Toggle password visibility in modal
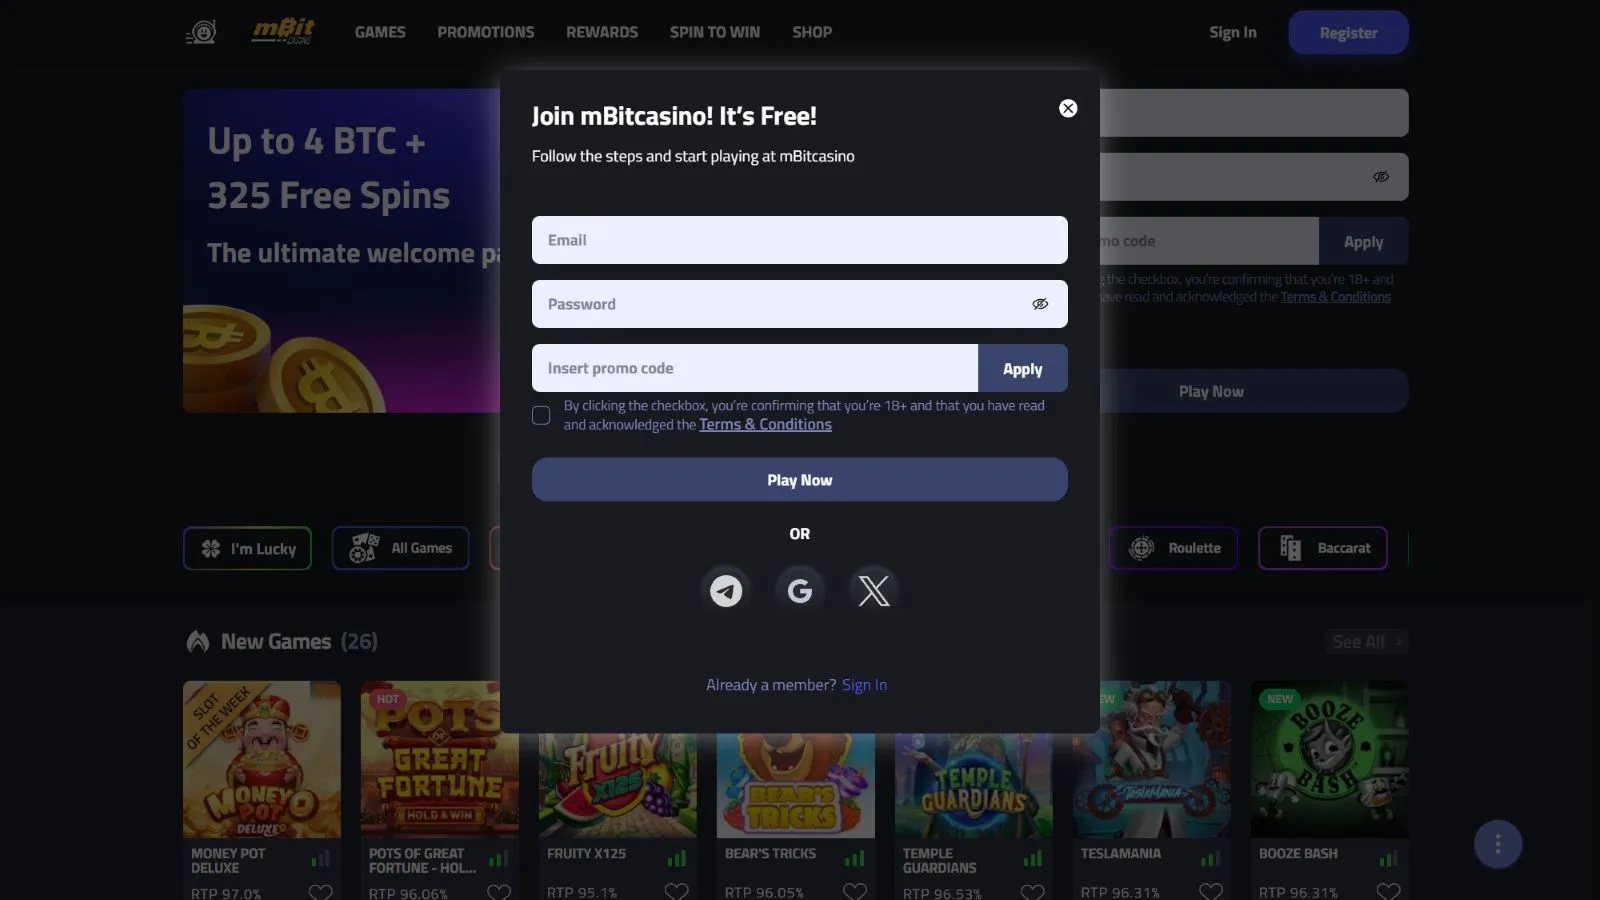Screen dimensions: 1600x900 [x=1040, y=304]
